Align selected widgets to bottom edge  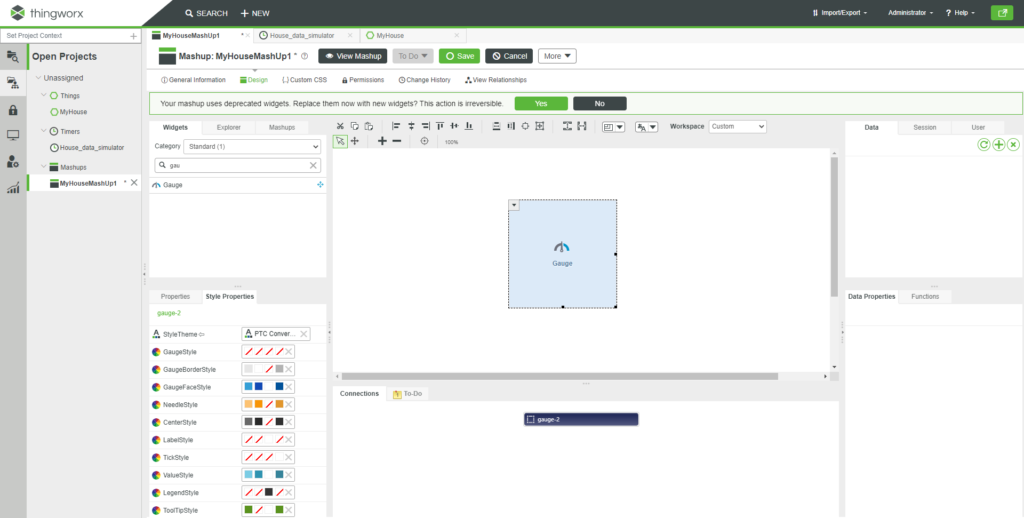(x=469, y=126)
